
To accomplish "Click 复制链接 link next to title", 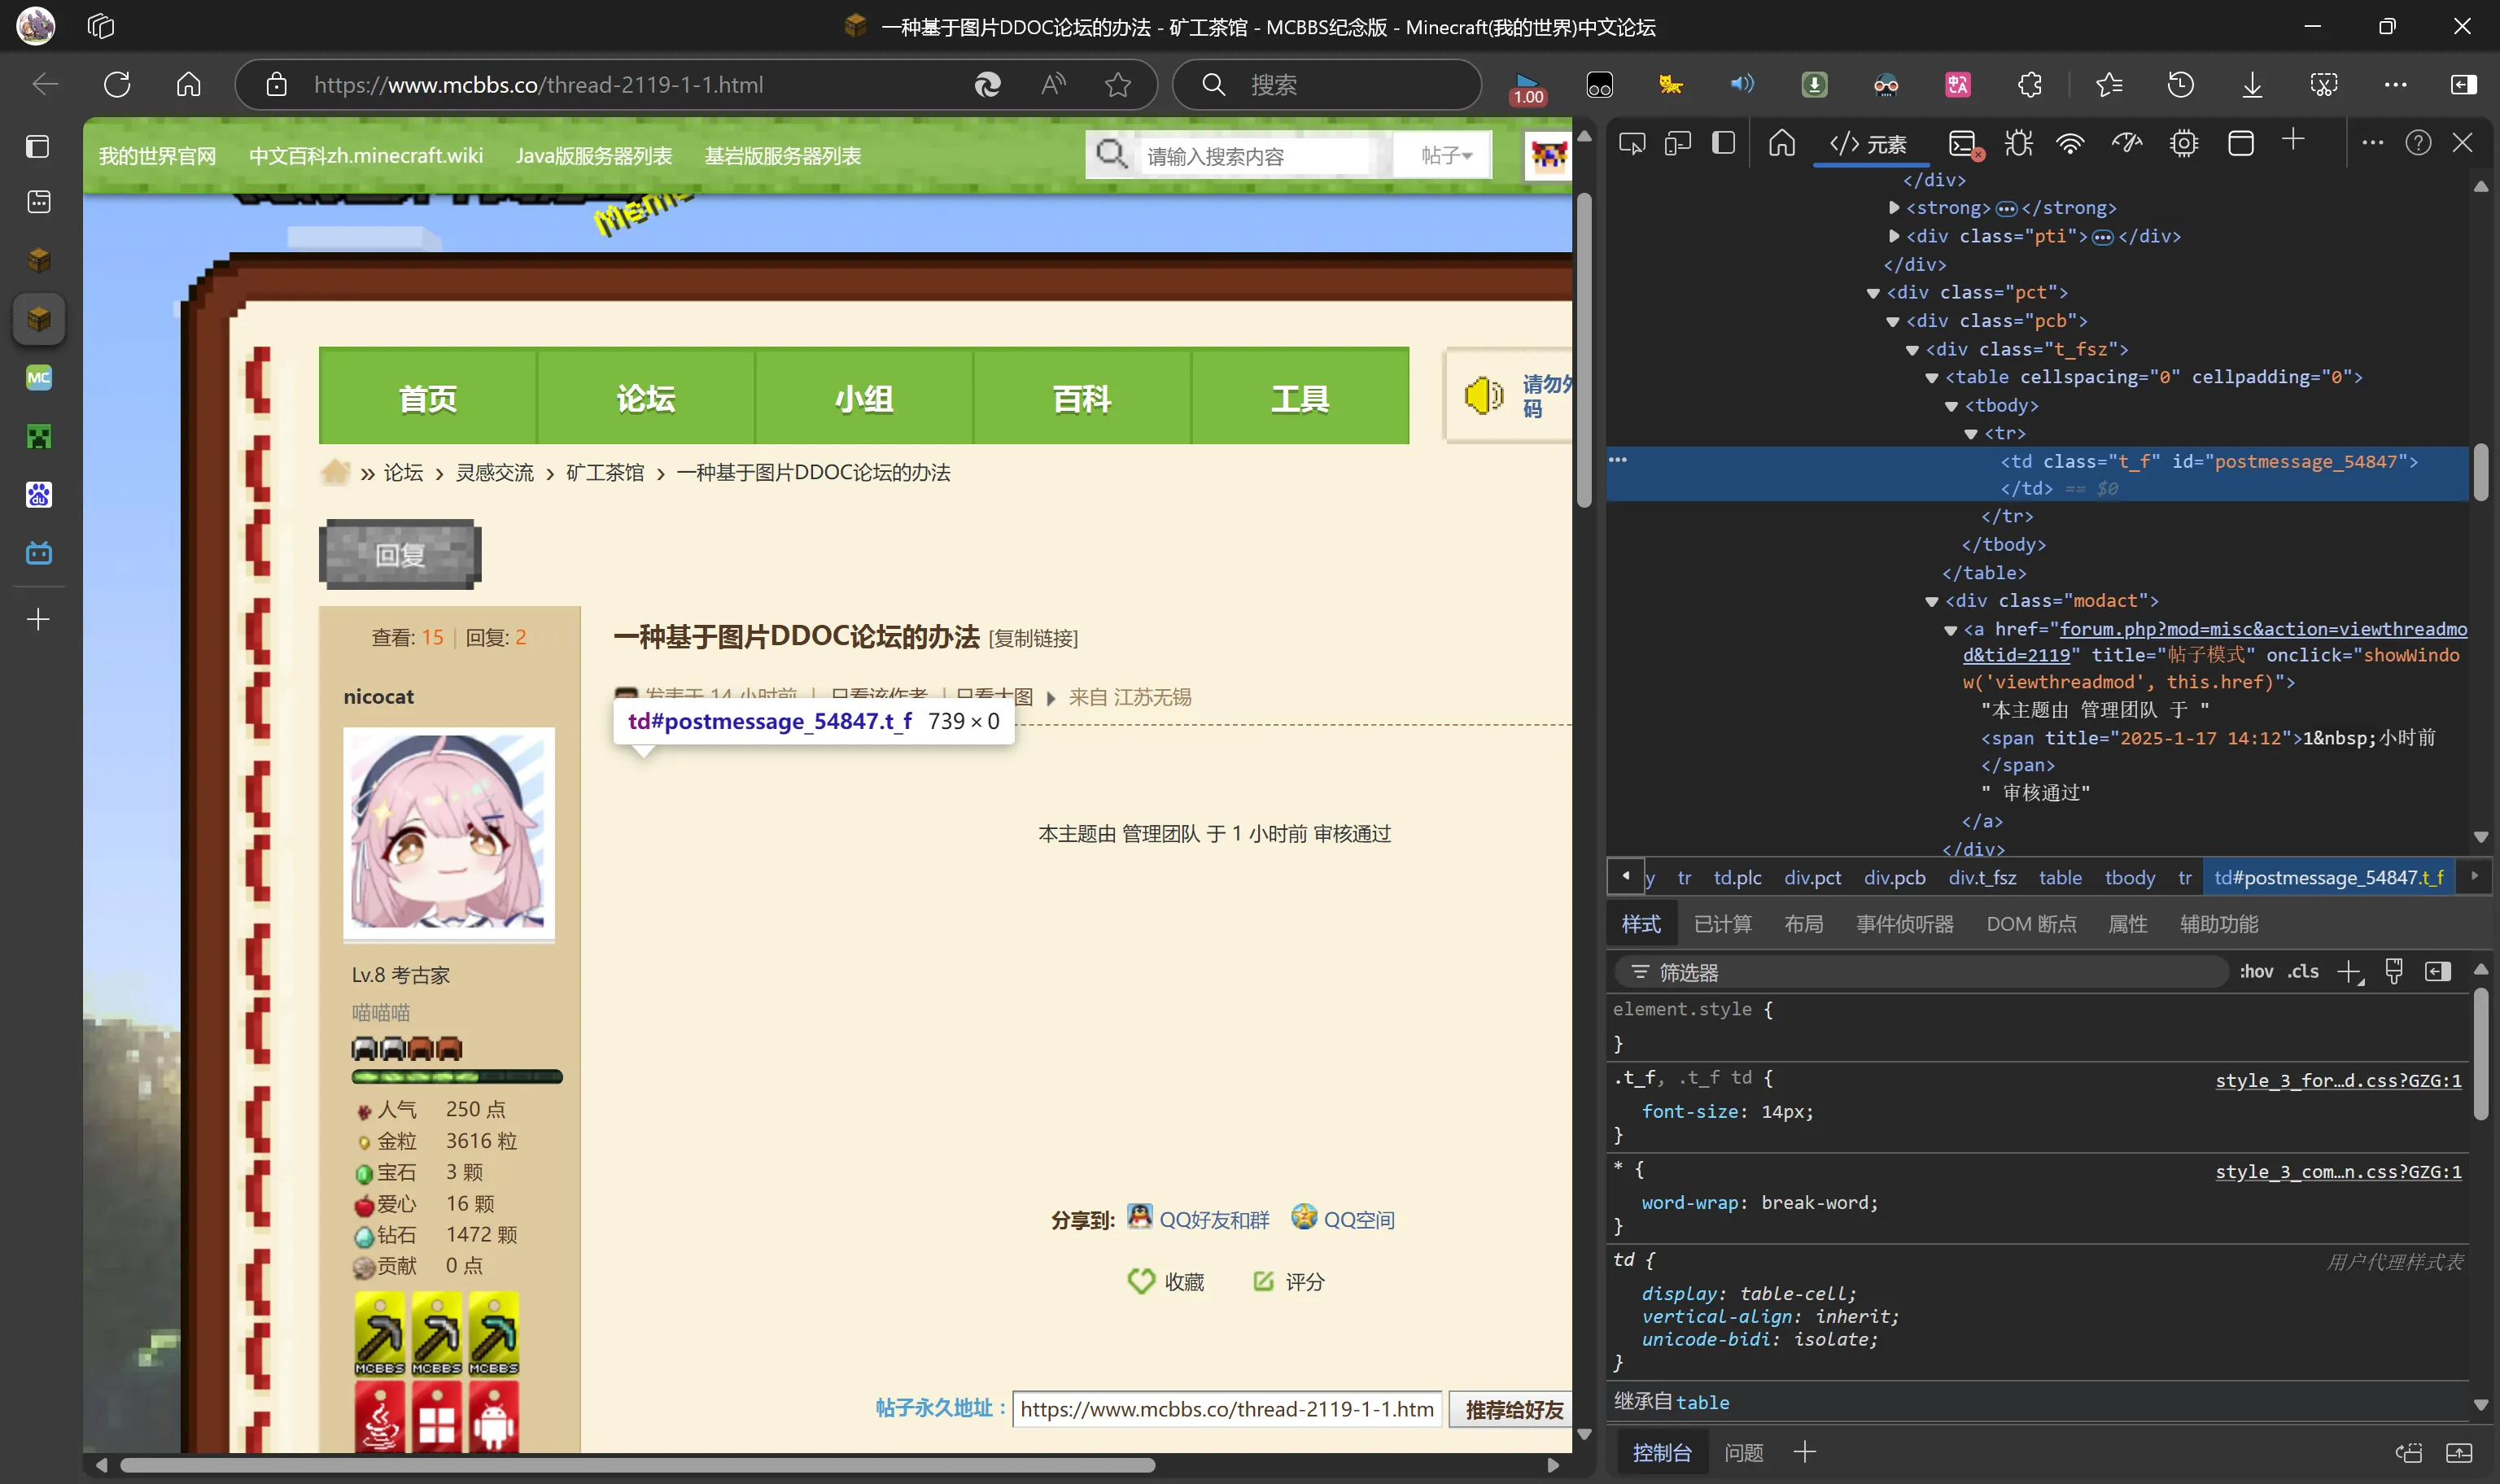I will (x=1034, y=638).
